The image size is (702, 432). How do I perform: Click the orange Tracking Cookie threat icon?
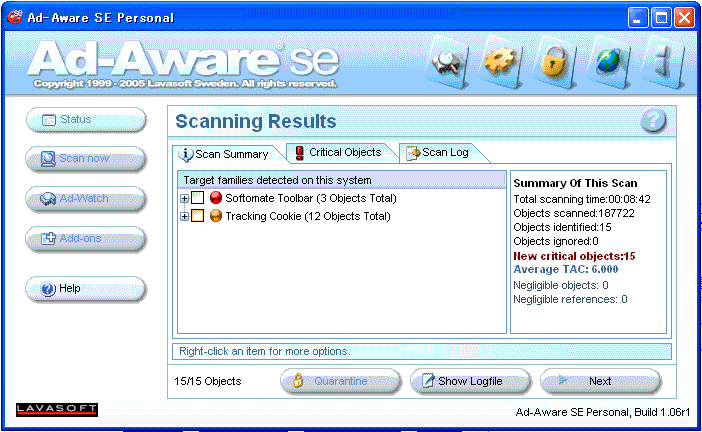(x=216, y=216)
